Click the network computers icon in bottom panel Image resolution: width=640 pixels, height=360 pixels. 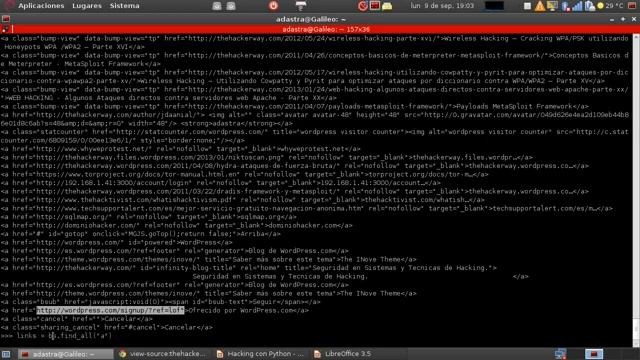560,354
